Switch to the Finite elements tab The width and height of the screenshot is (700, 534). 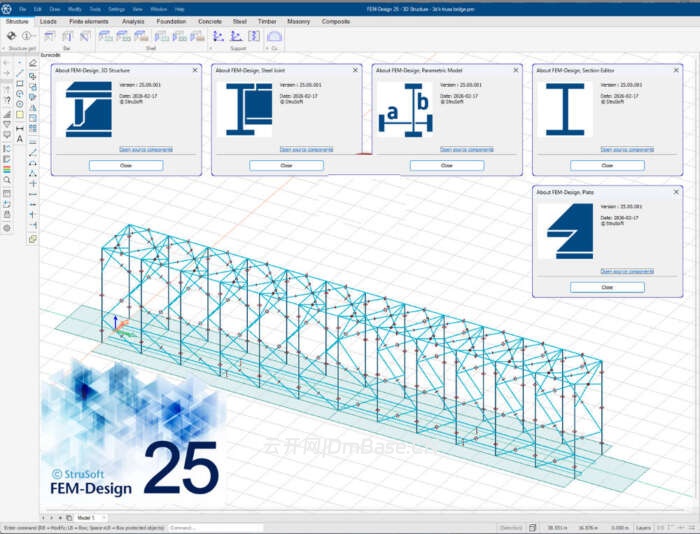(x=88, y=21)
